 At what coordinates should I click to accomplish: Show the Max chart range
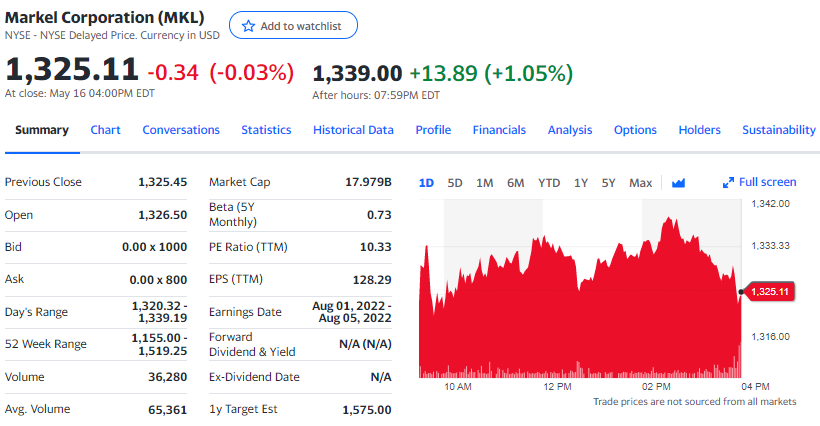tap(640, 183)
